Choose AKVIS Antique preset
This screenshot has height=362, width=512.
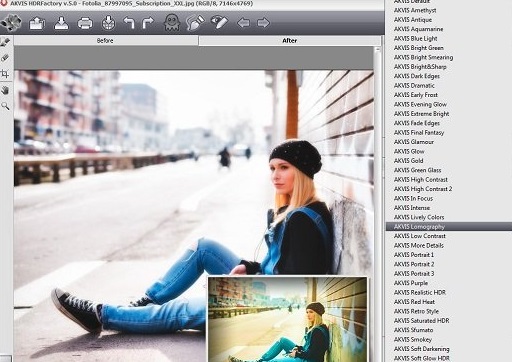(413, 20)
